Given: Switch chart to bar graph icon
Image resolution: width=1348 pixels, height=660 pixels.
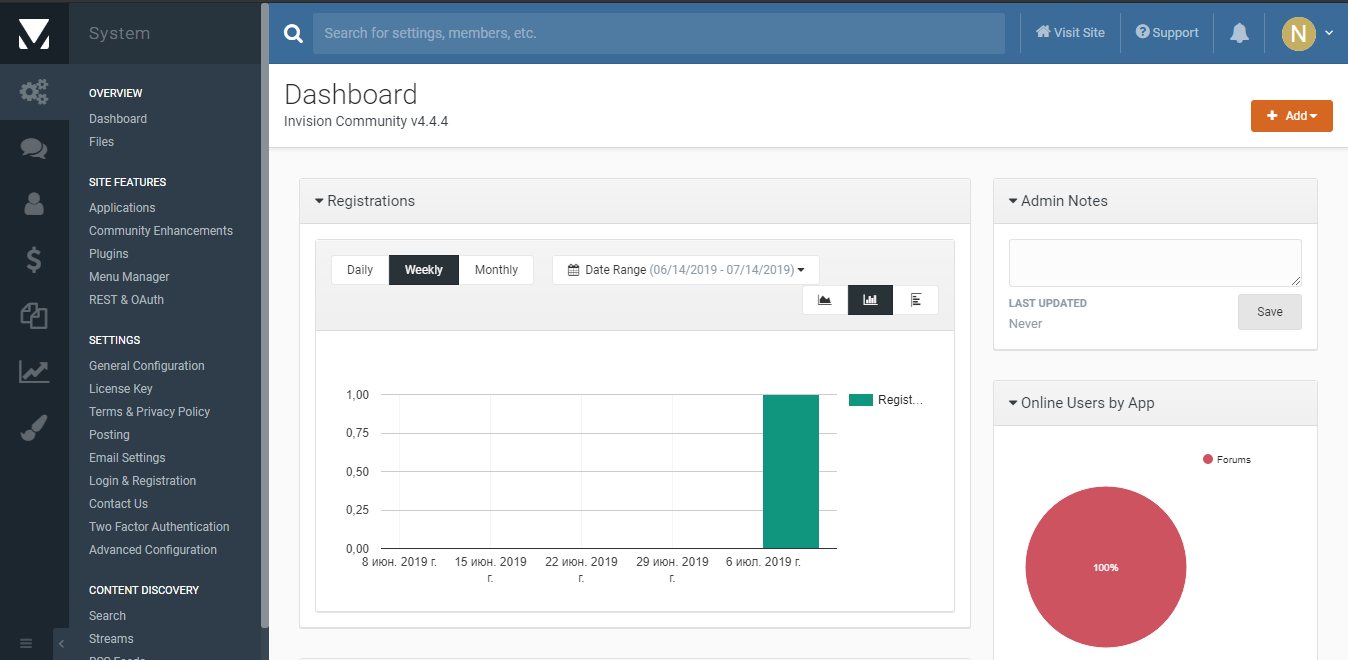Looking at the screenshot, I should coord(870,300).
